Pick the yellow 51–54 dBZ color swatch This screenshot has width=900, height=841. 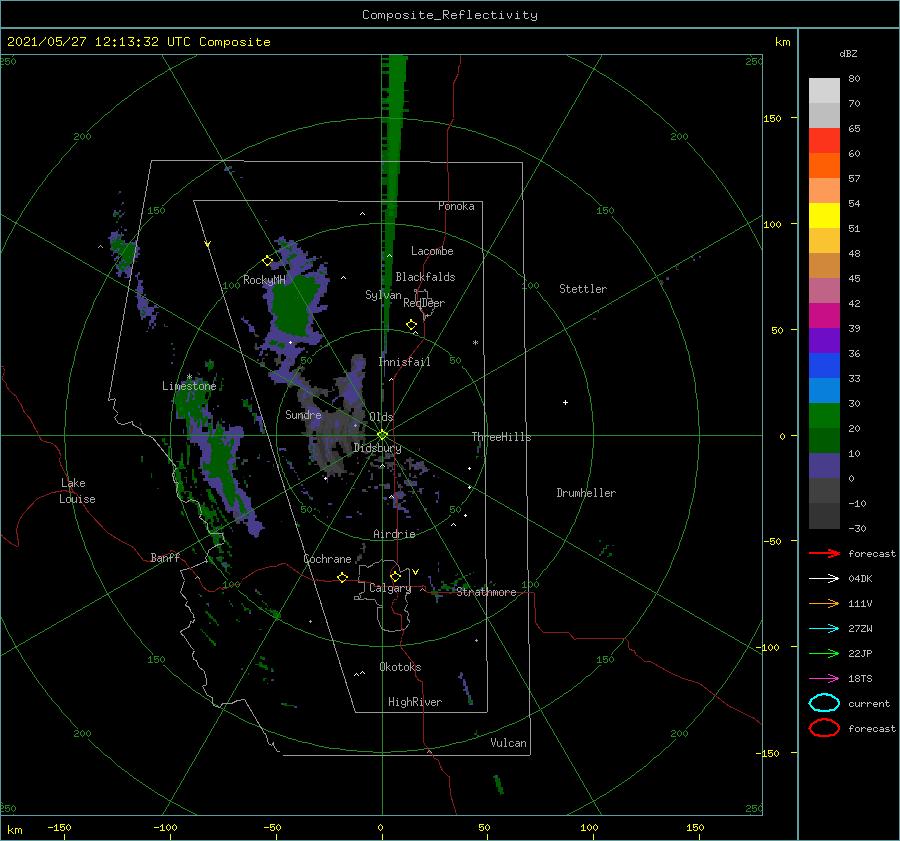coord(824,216)
